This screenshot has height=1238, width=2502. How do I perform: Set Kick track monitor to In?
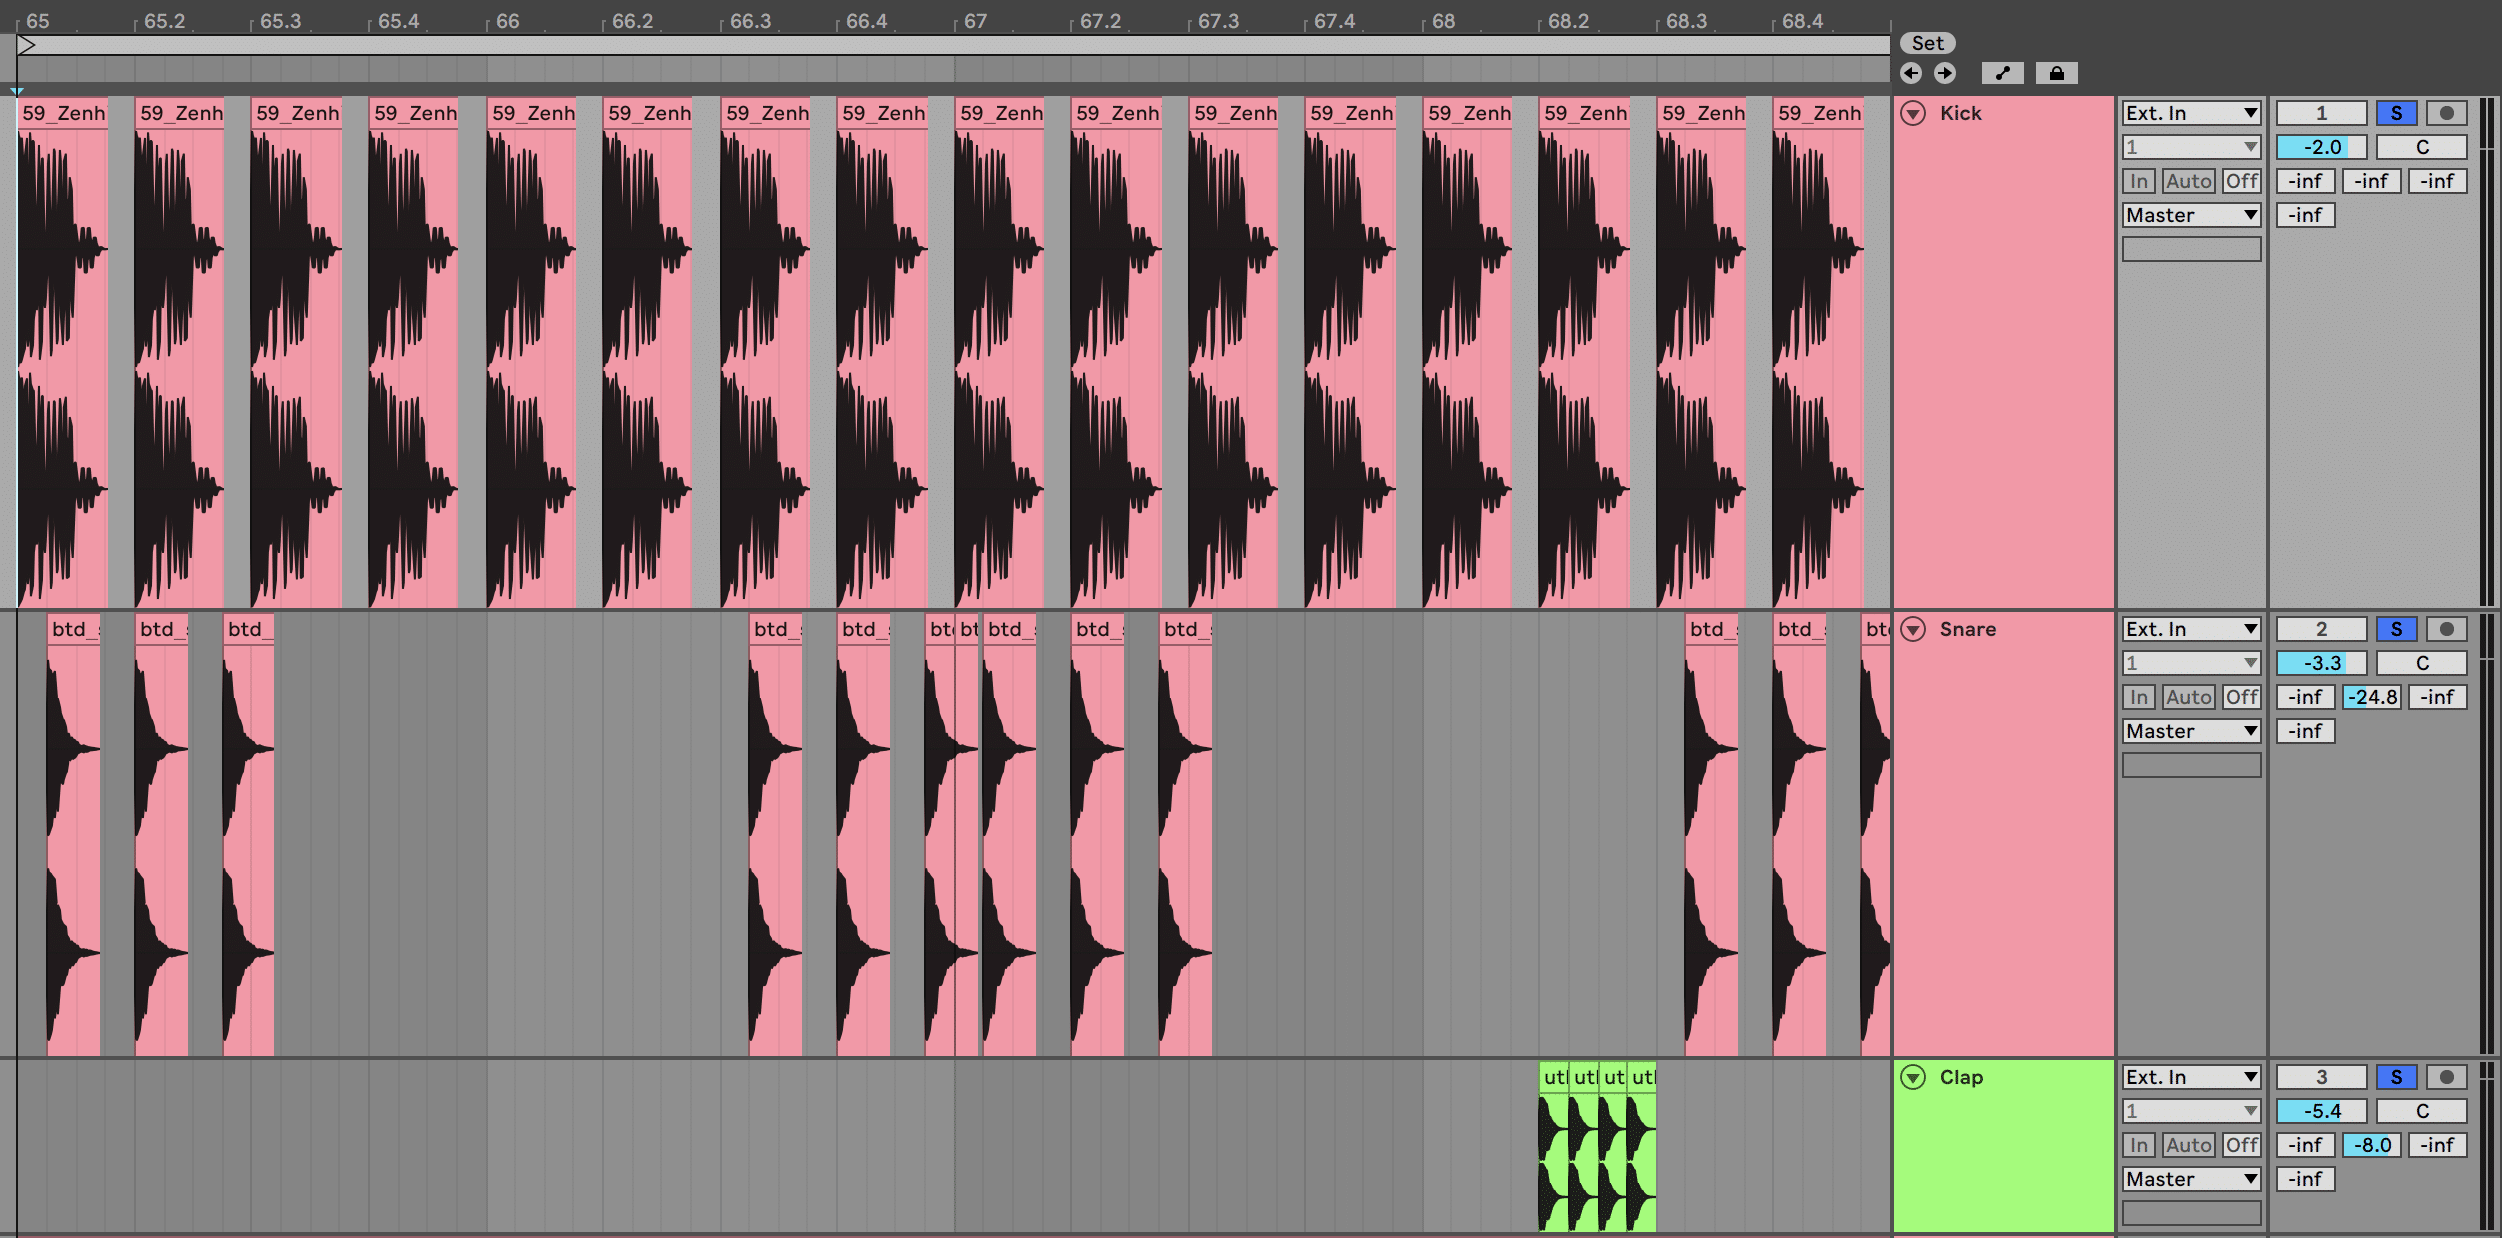(x=2139, y=181)
